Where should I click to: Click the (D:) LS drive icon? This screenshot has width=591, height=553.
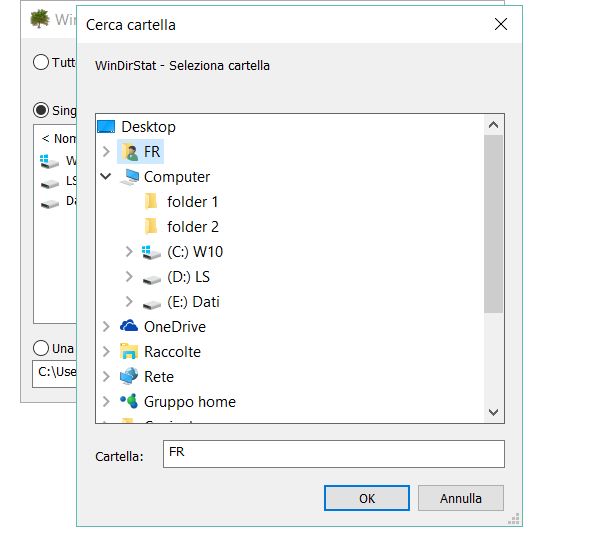point(152,279)
